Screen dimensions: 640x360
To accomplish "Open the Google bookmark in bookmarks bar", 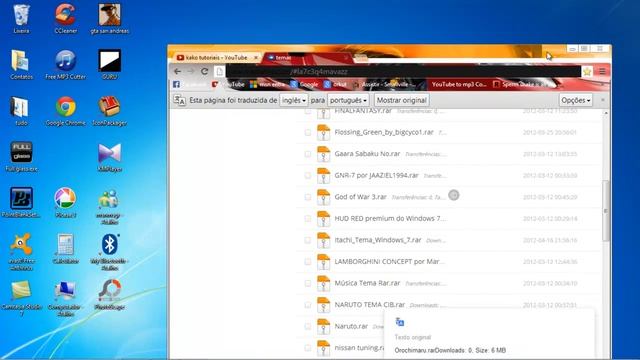I will pyautogui.click(x=304, y=84).
